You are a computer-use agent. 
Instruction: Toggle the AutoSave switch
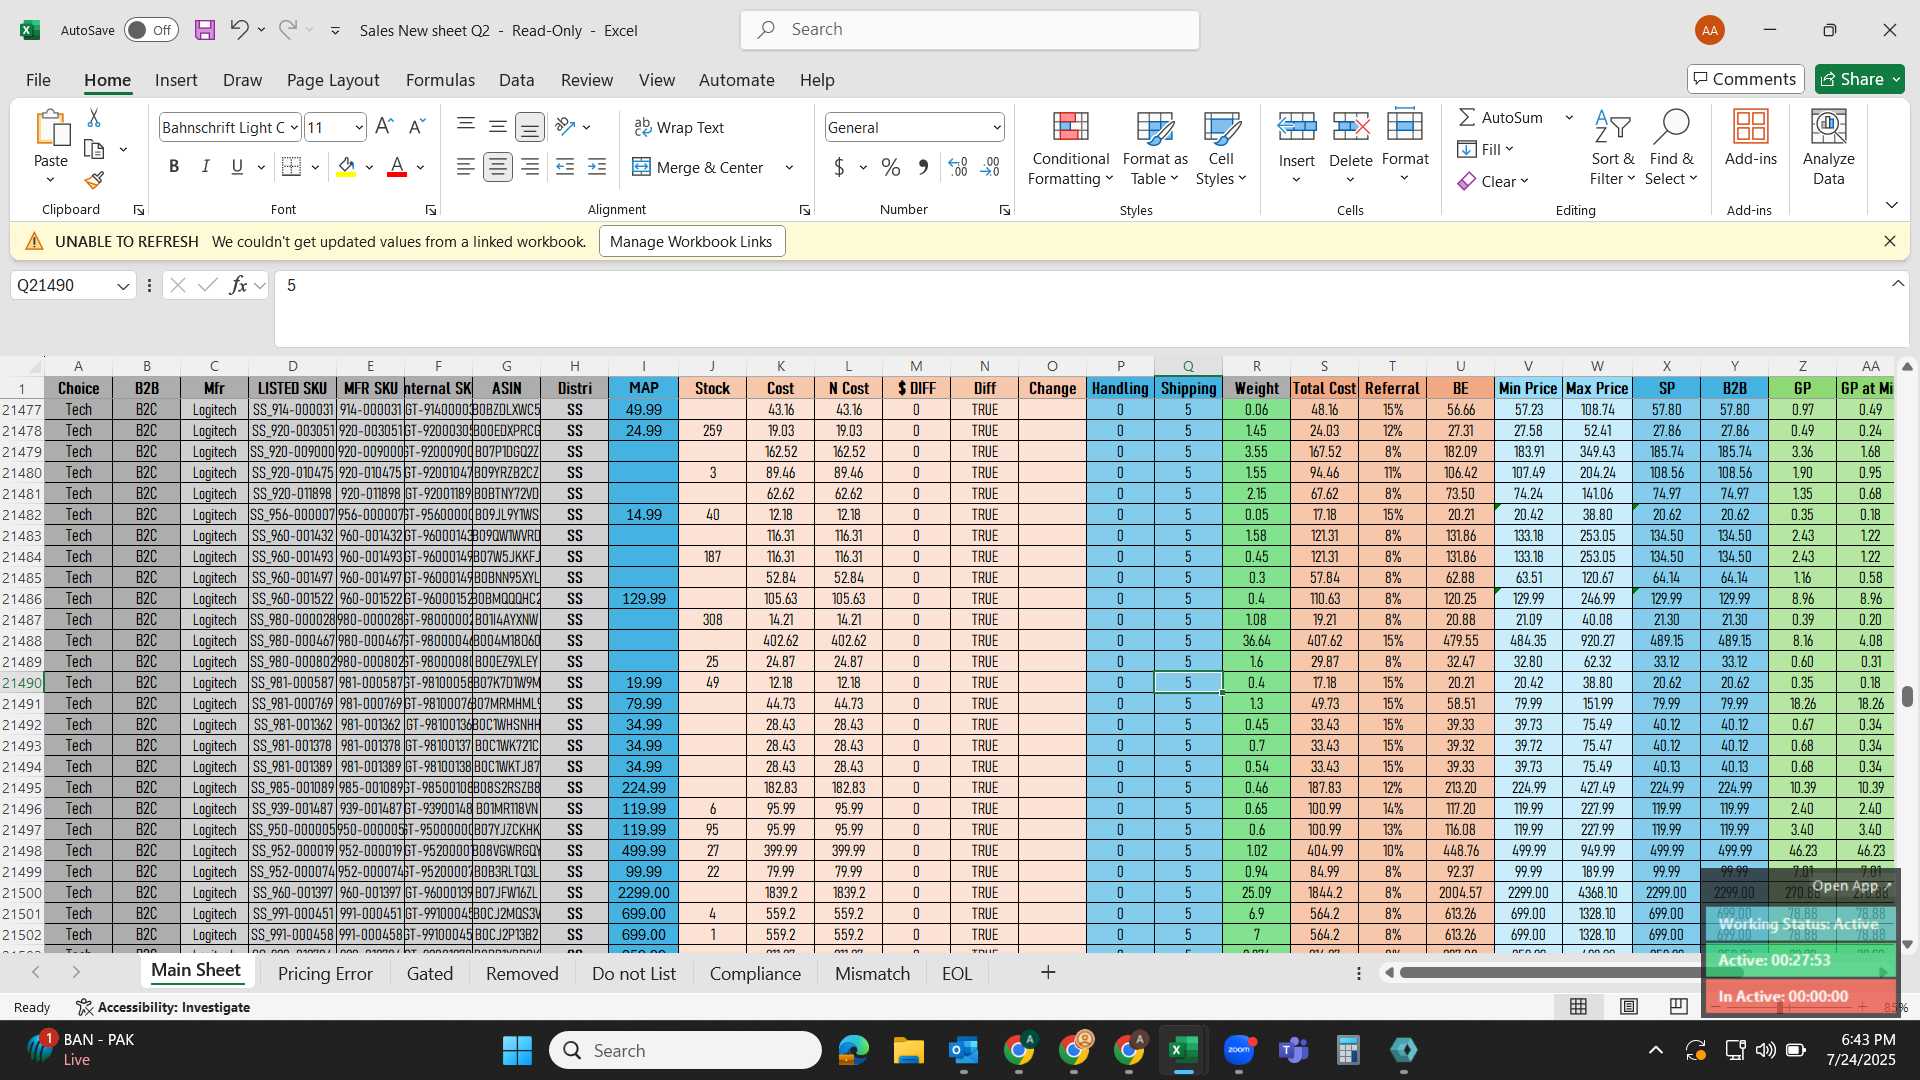pyautogui.click(x=151, y=30)
